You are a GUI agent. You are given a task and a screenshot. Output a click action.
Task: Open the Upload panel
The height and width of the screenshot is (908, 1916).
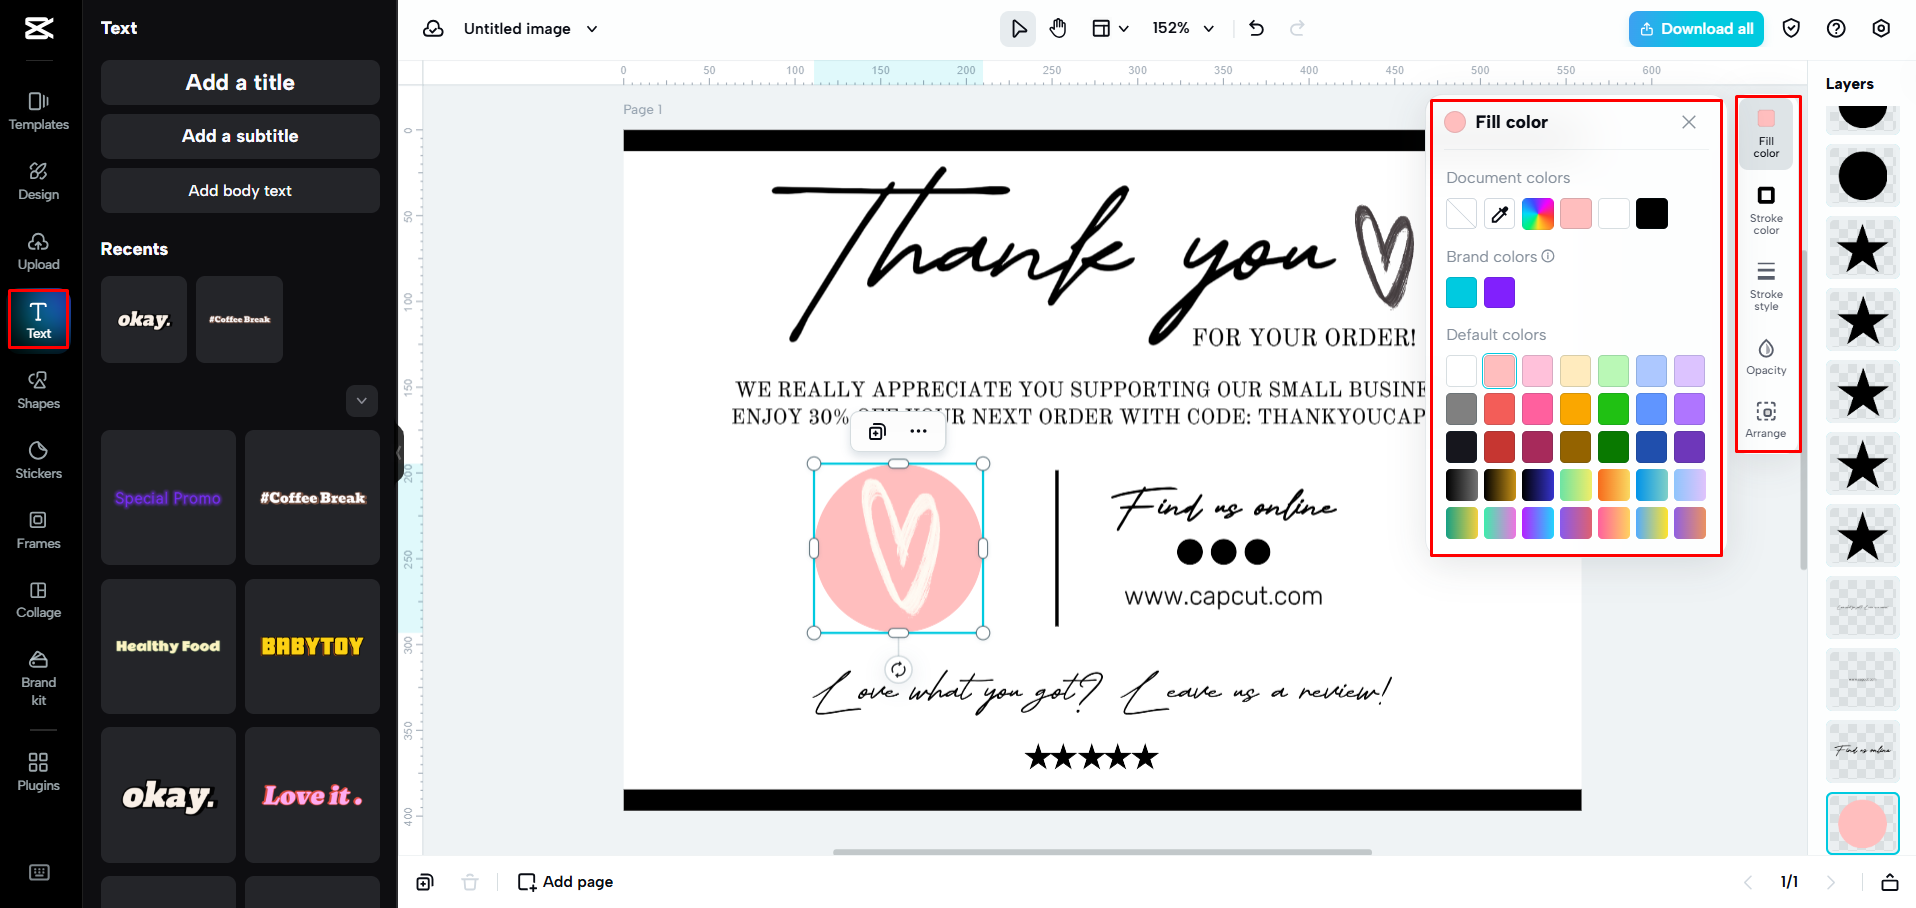[x=39, y=251]
